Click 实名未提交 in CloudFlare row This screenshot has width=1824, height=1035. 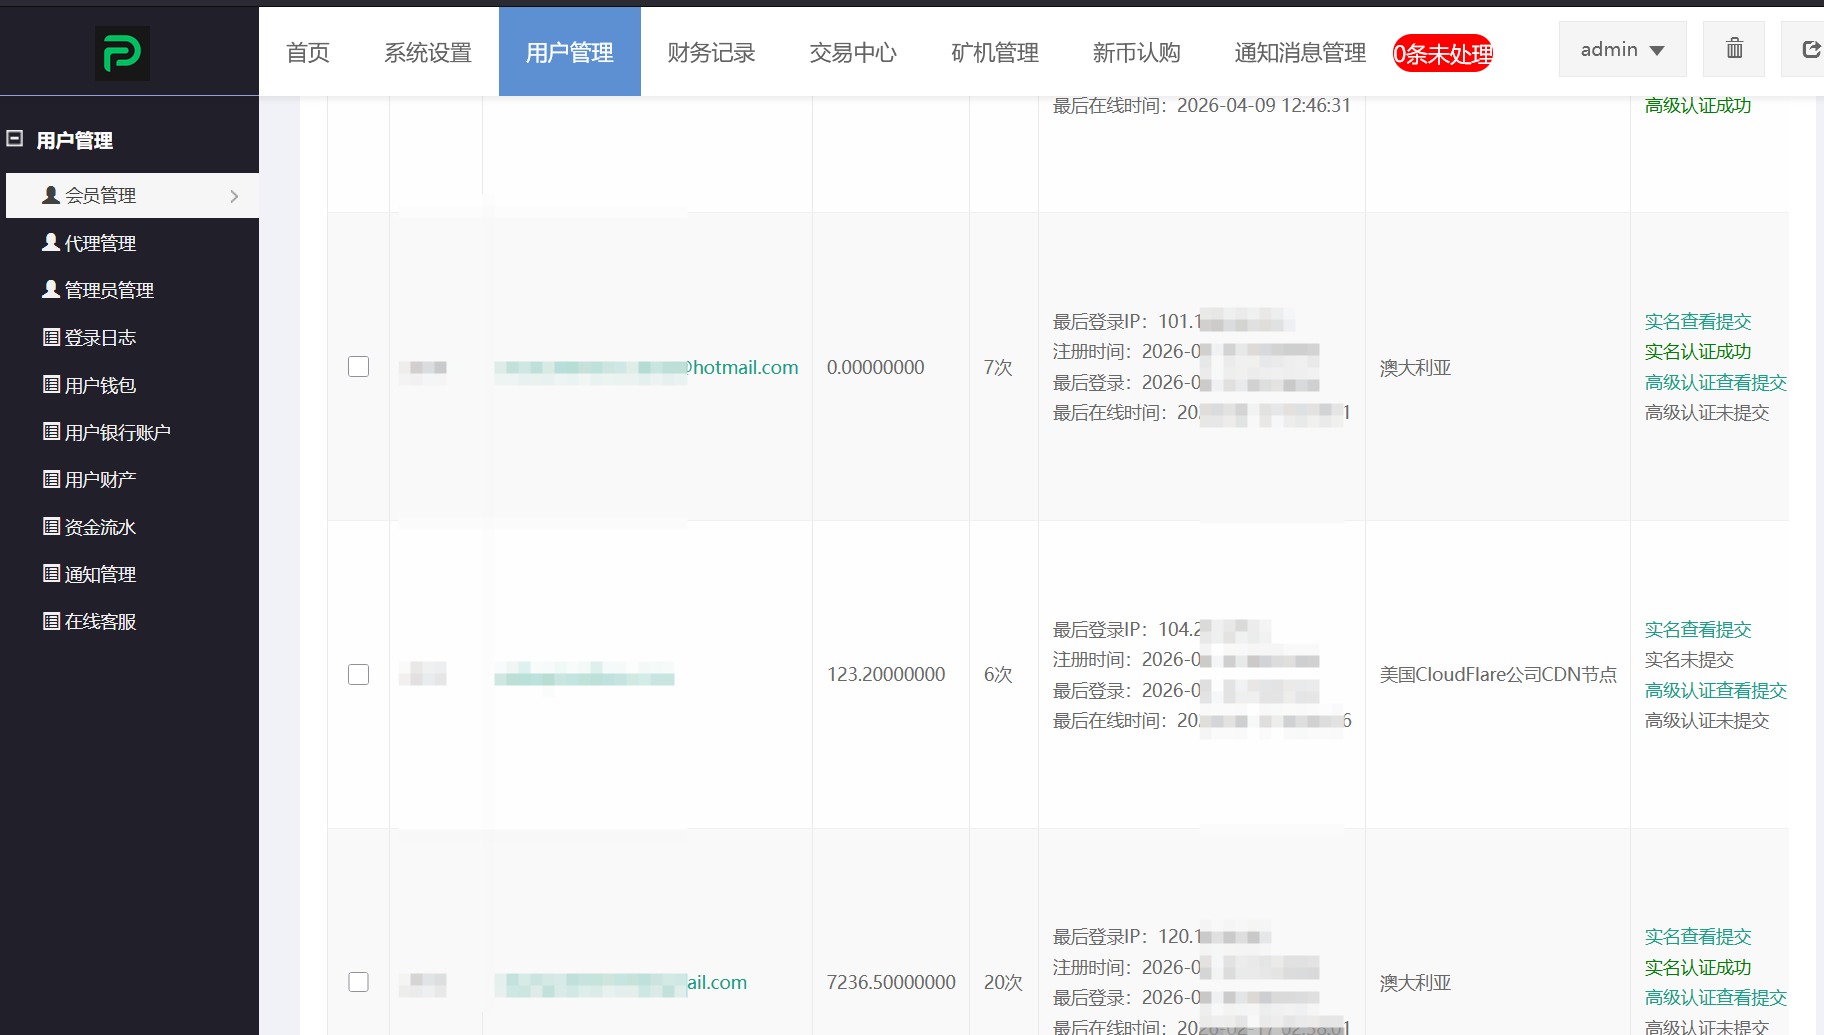[x=1689, y=659]
